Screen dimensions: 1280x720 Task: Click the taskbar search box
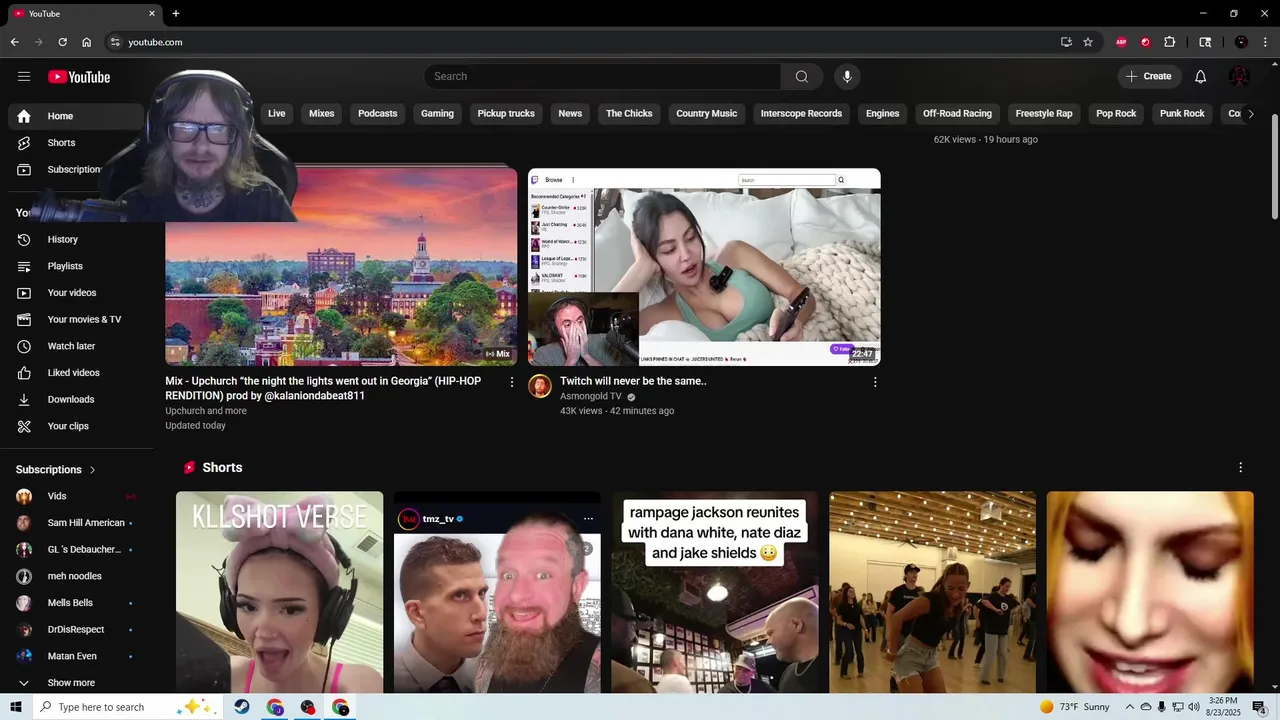[x=128, y=707]
